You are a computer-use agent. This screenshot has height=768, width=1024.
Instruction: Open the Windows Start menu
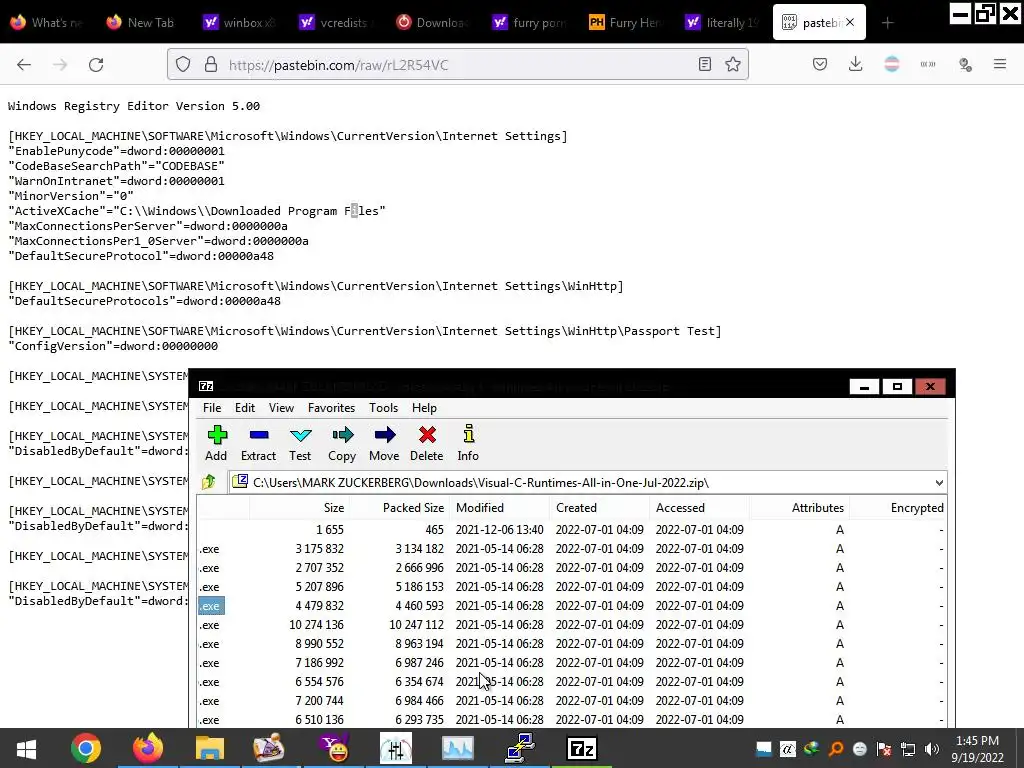click(x=26, y=748)
